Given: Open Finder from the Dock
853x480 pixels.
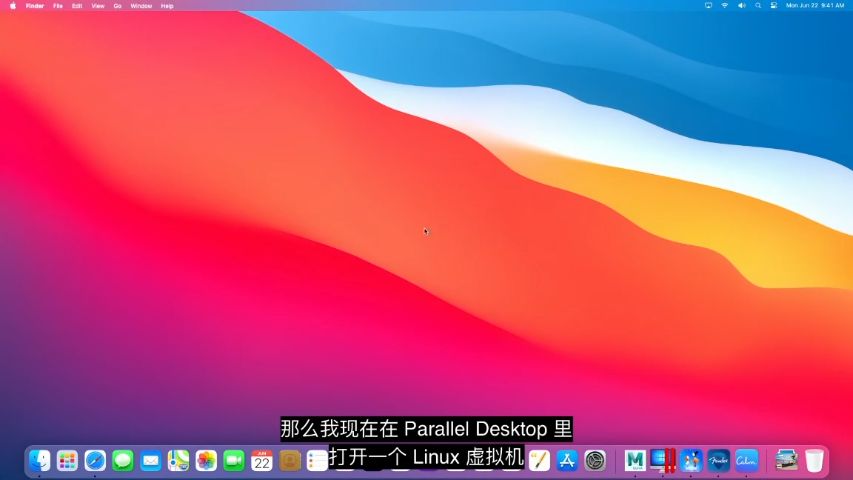Looking at the screenshot, I should click(x=40, y=460).
